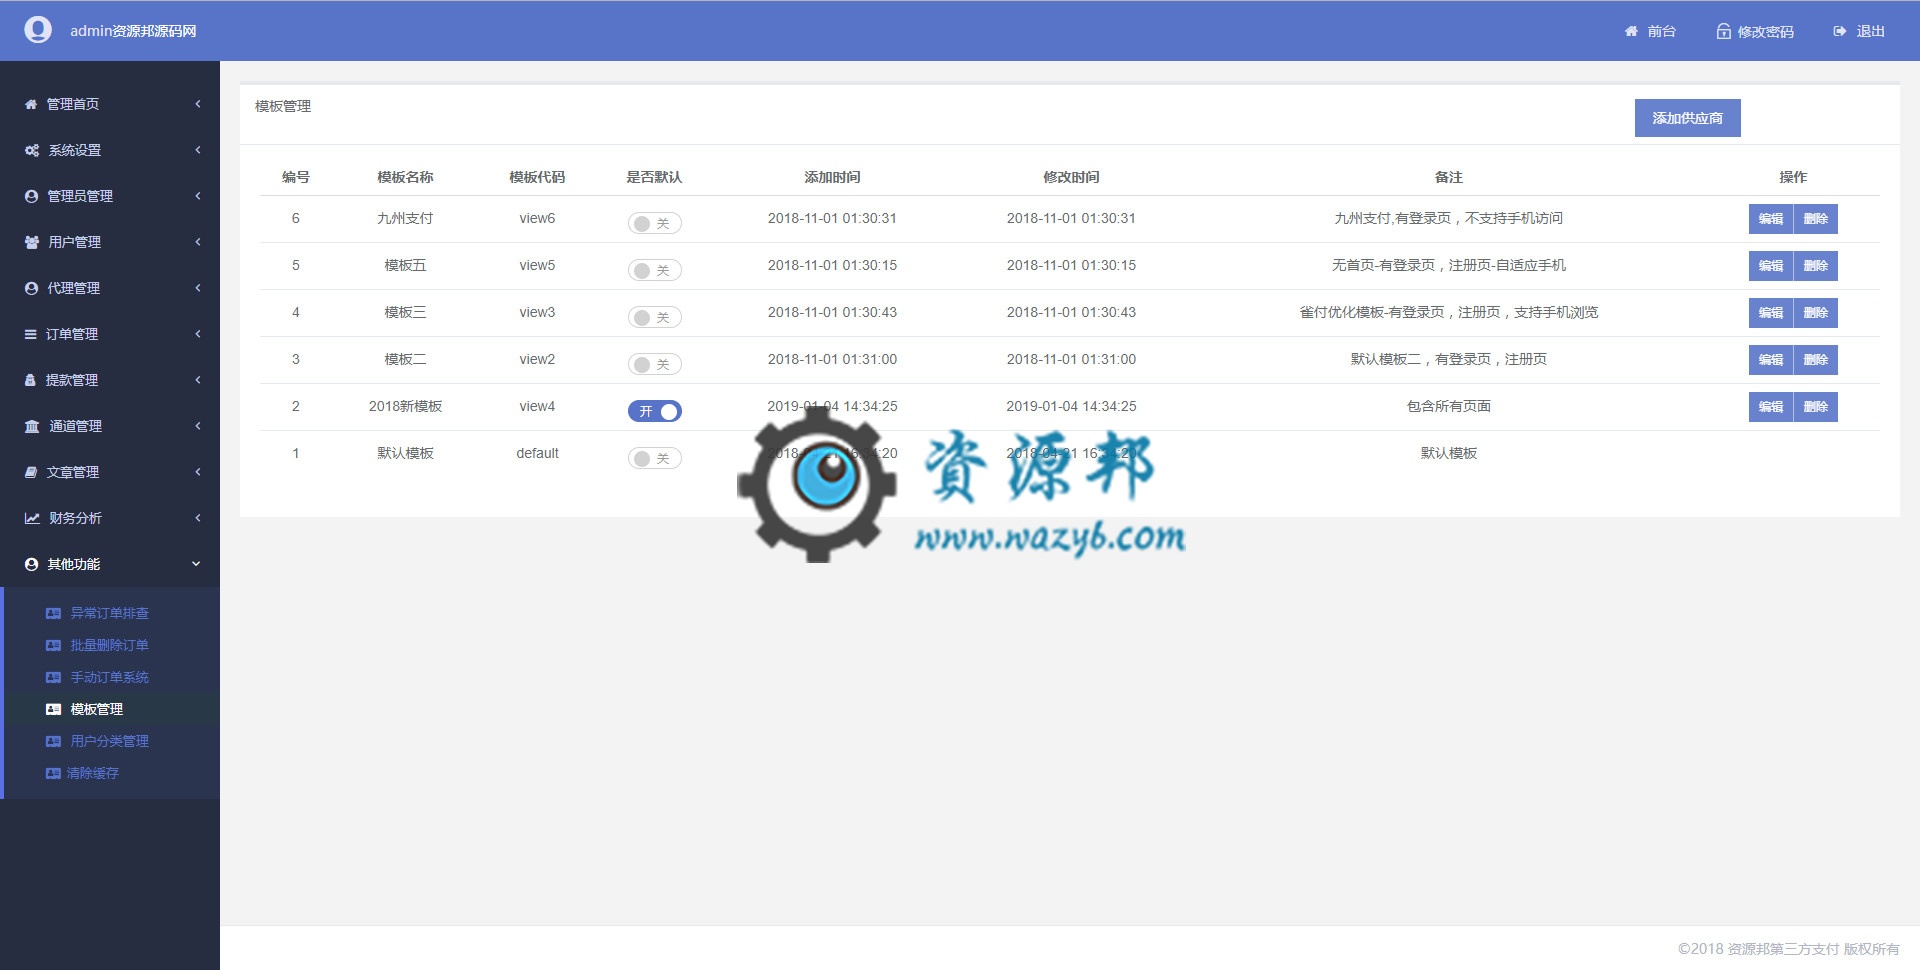Expand the 用户管理 menu chevron
This screenshot has height=970, width=1920.
(198, 242)
